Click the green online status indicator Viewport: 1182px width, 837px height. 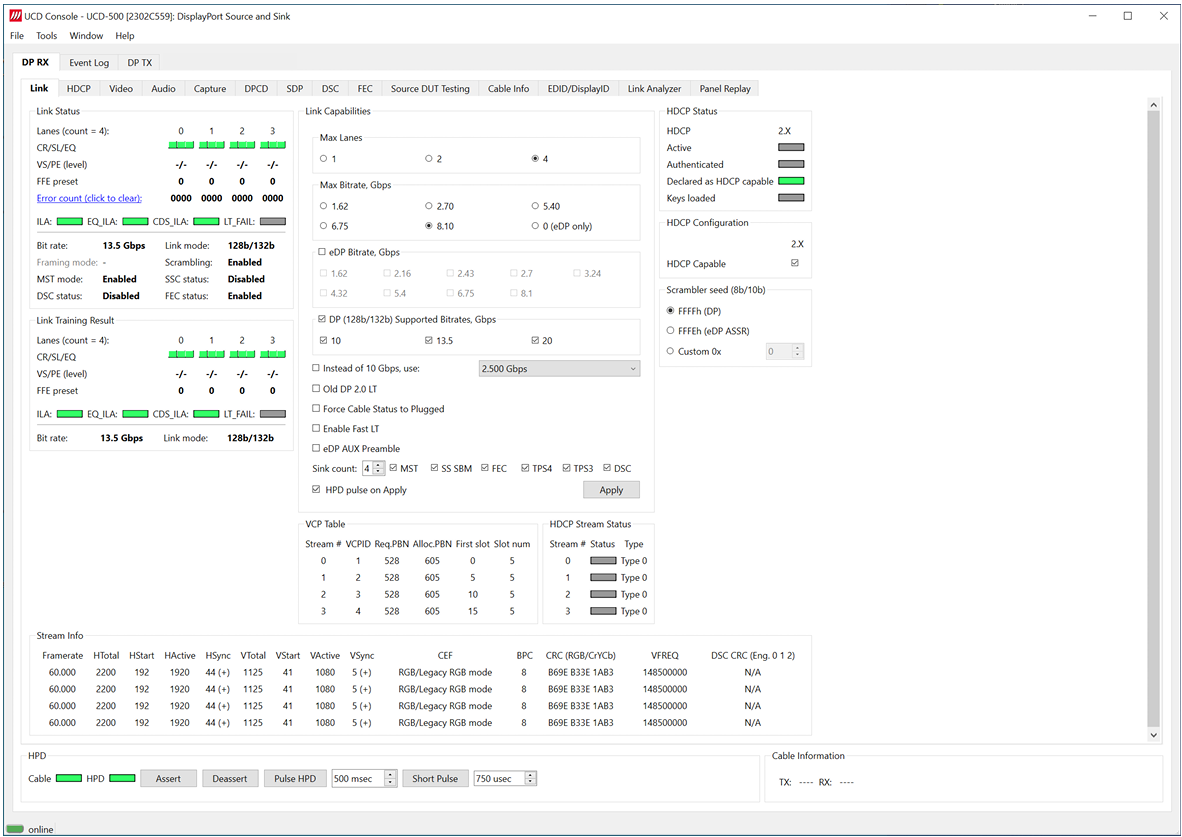[x=15, y=829]
